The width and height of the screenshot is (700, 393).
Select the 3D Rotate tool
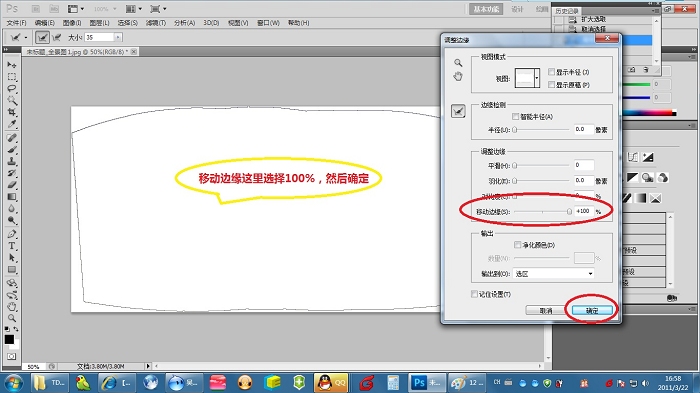point(12,283)
